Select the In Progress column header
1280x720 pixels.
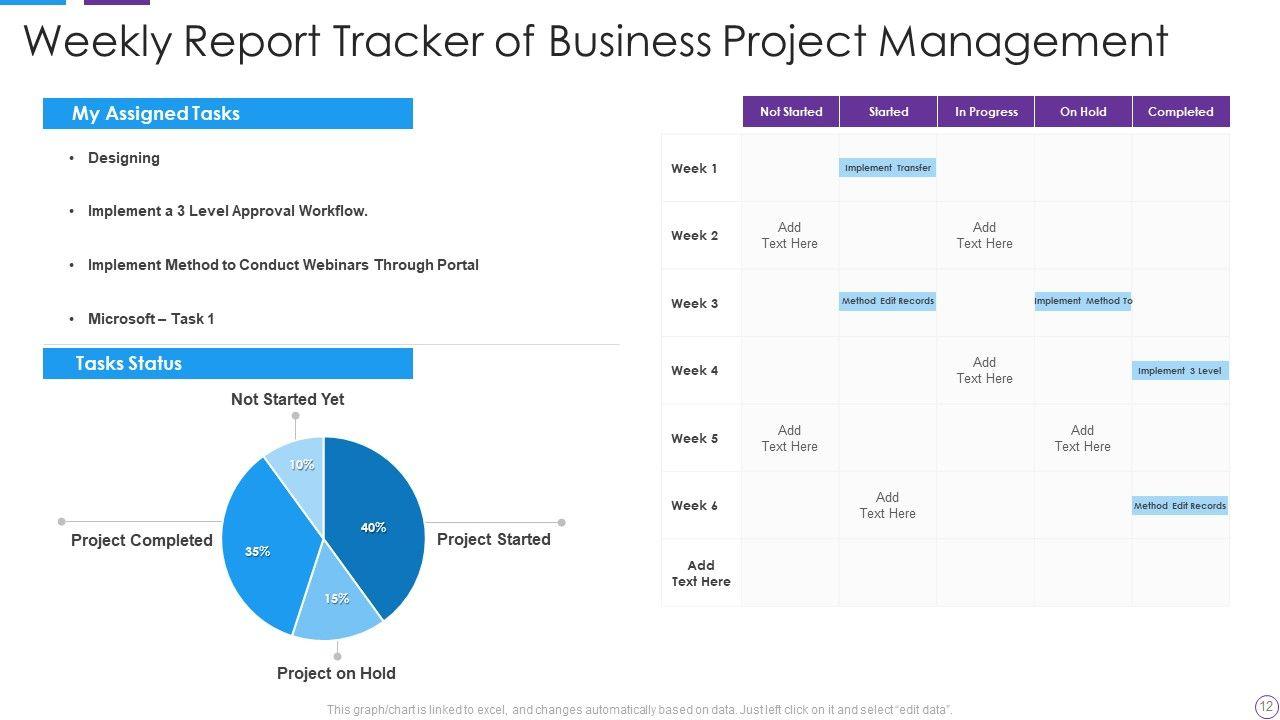point(986,112)
